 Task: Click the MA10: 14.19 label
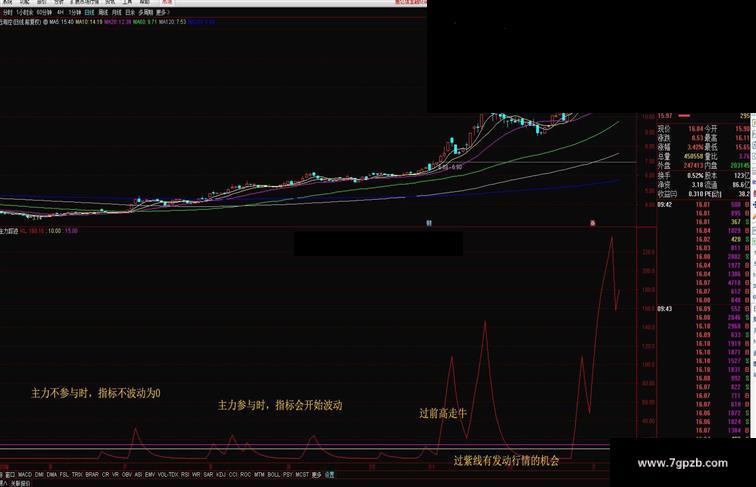coord(89,22)
